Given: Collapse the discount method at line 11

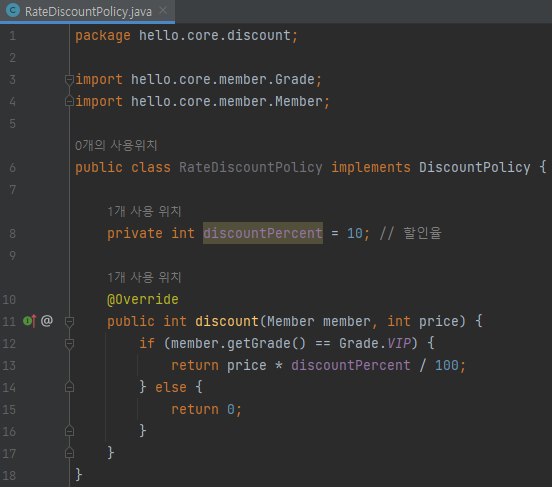Looking at the screenshot, I should [x=69, y=321].
